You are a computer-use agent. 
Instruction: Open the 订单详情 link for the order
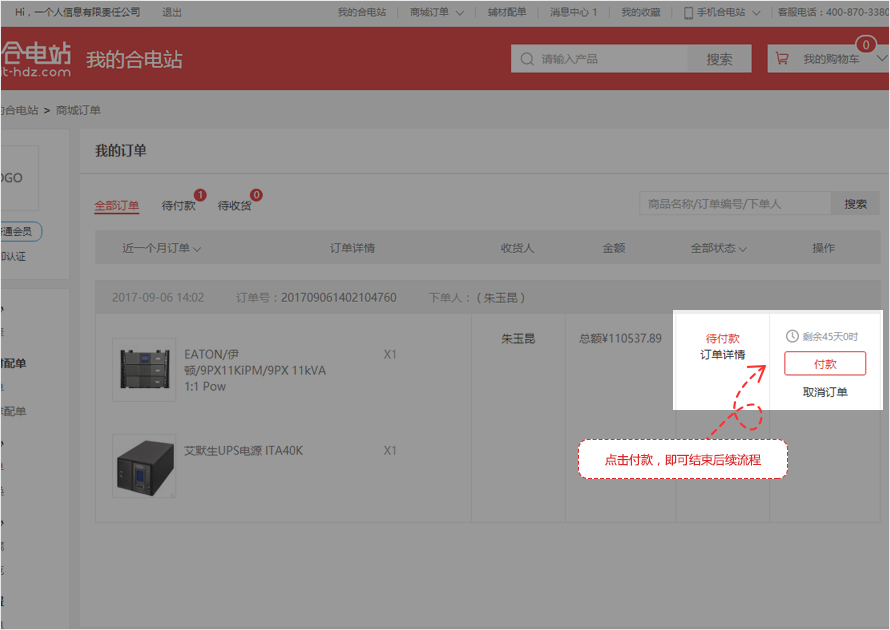[722, 355]
